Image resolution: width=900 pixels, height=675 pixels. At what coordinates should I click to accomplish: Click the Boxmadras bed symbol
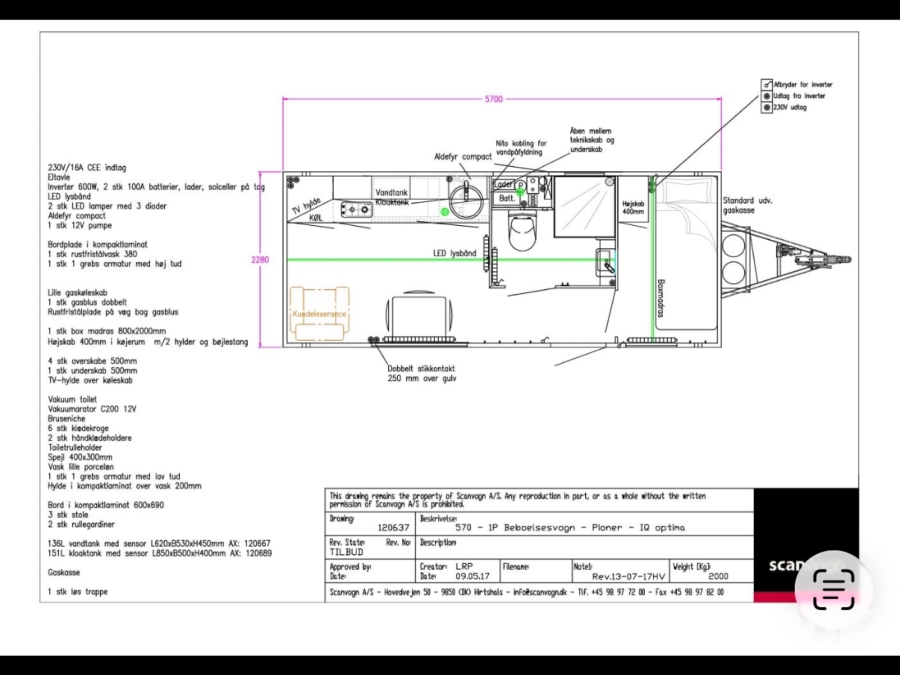tap(686, 260)
